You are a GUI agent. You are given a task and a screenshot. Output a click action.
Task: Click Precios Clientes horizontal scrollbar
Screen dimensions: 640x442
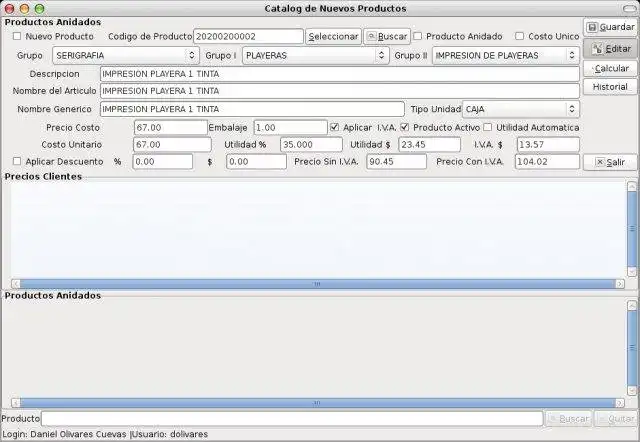coord(318,284)
